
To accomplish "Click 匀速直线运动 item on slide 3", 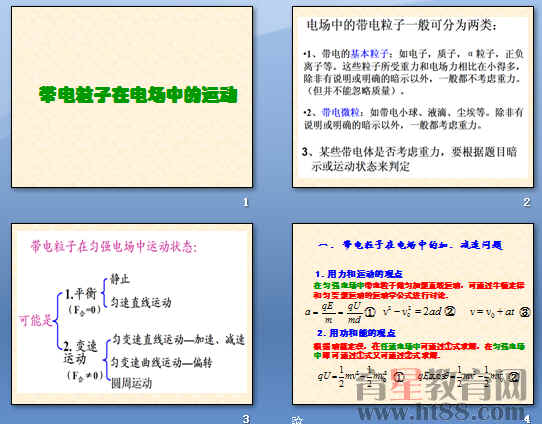I will 141,302.
